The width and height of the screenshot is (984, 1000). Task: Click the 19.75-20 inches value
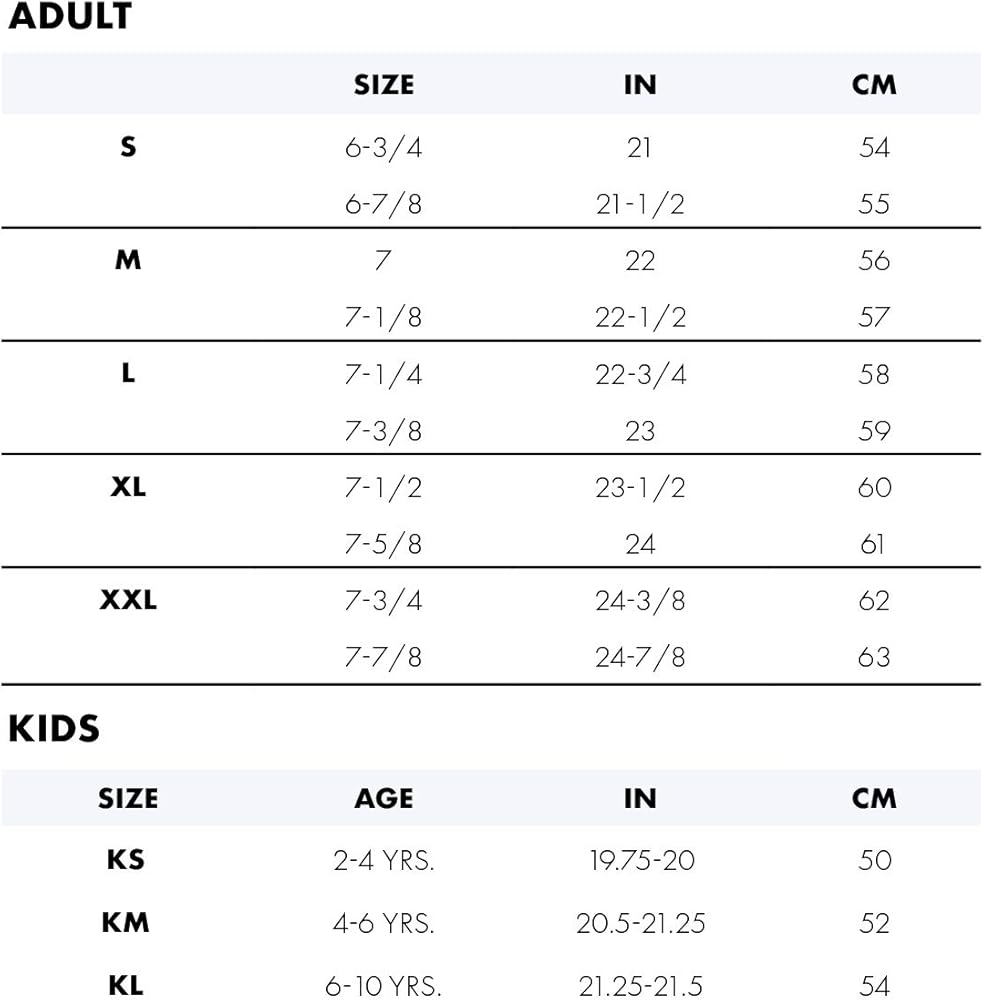pyautogui.click(x=640, y=860)
